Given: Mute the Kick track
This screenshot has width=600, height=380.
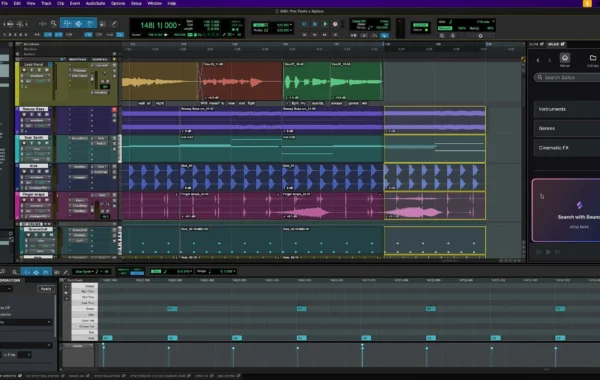Looking at the screenshot, I should click(47, 171).
